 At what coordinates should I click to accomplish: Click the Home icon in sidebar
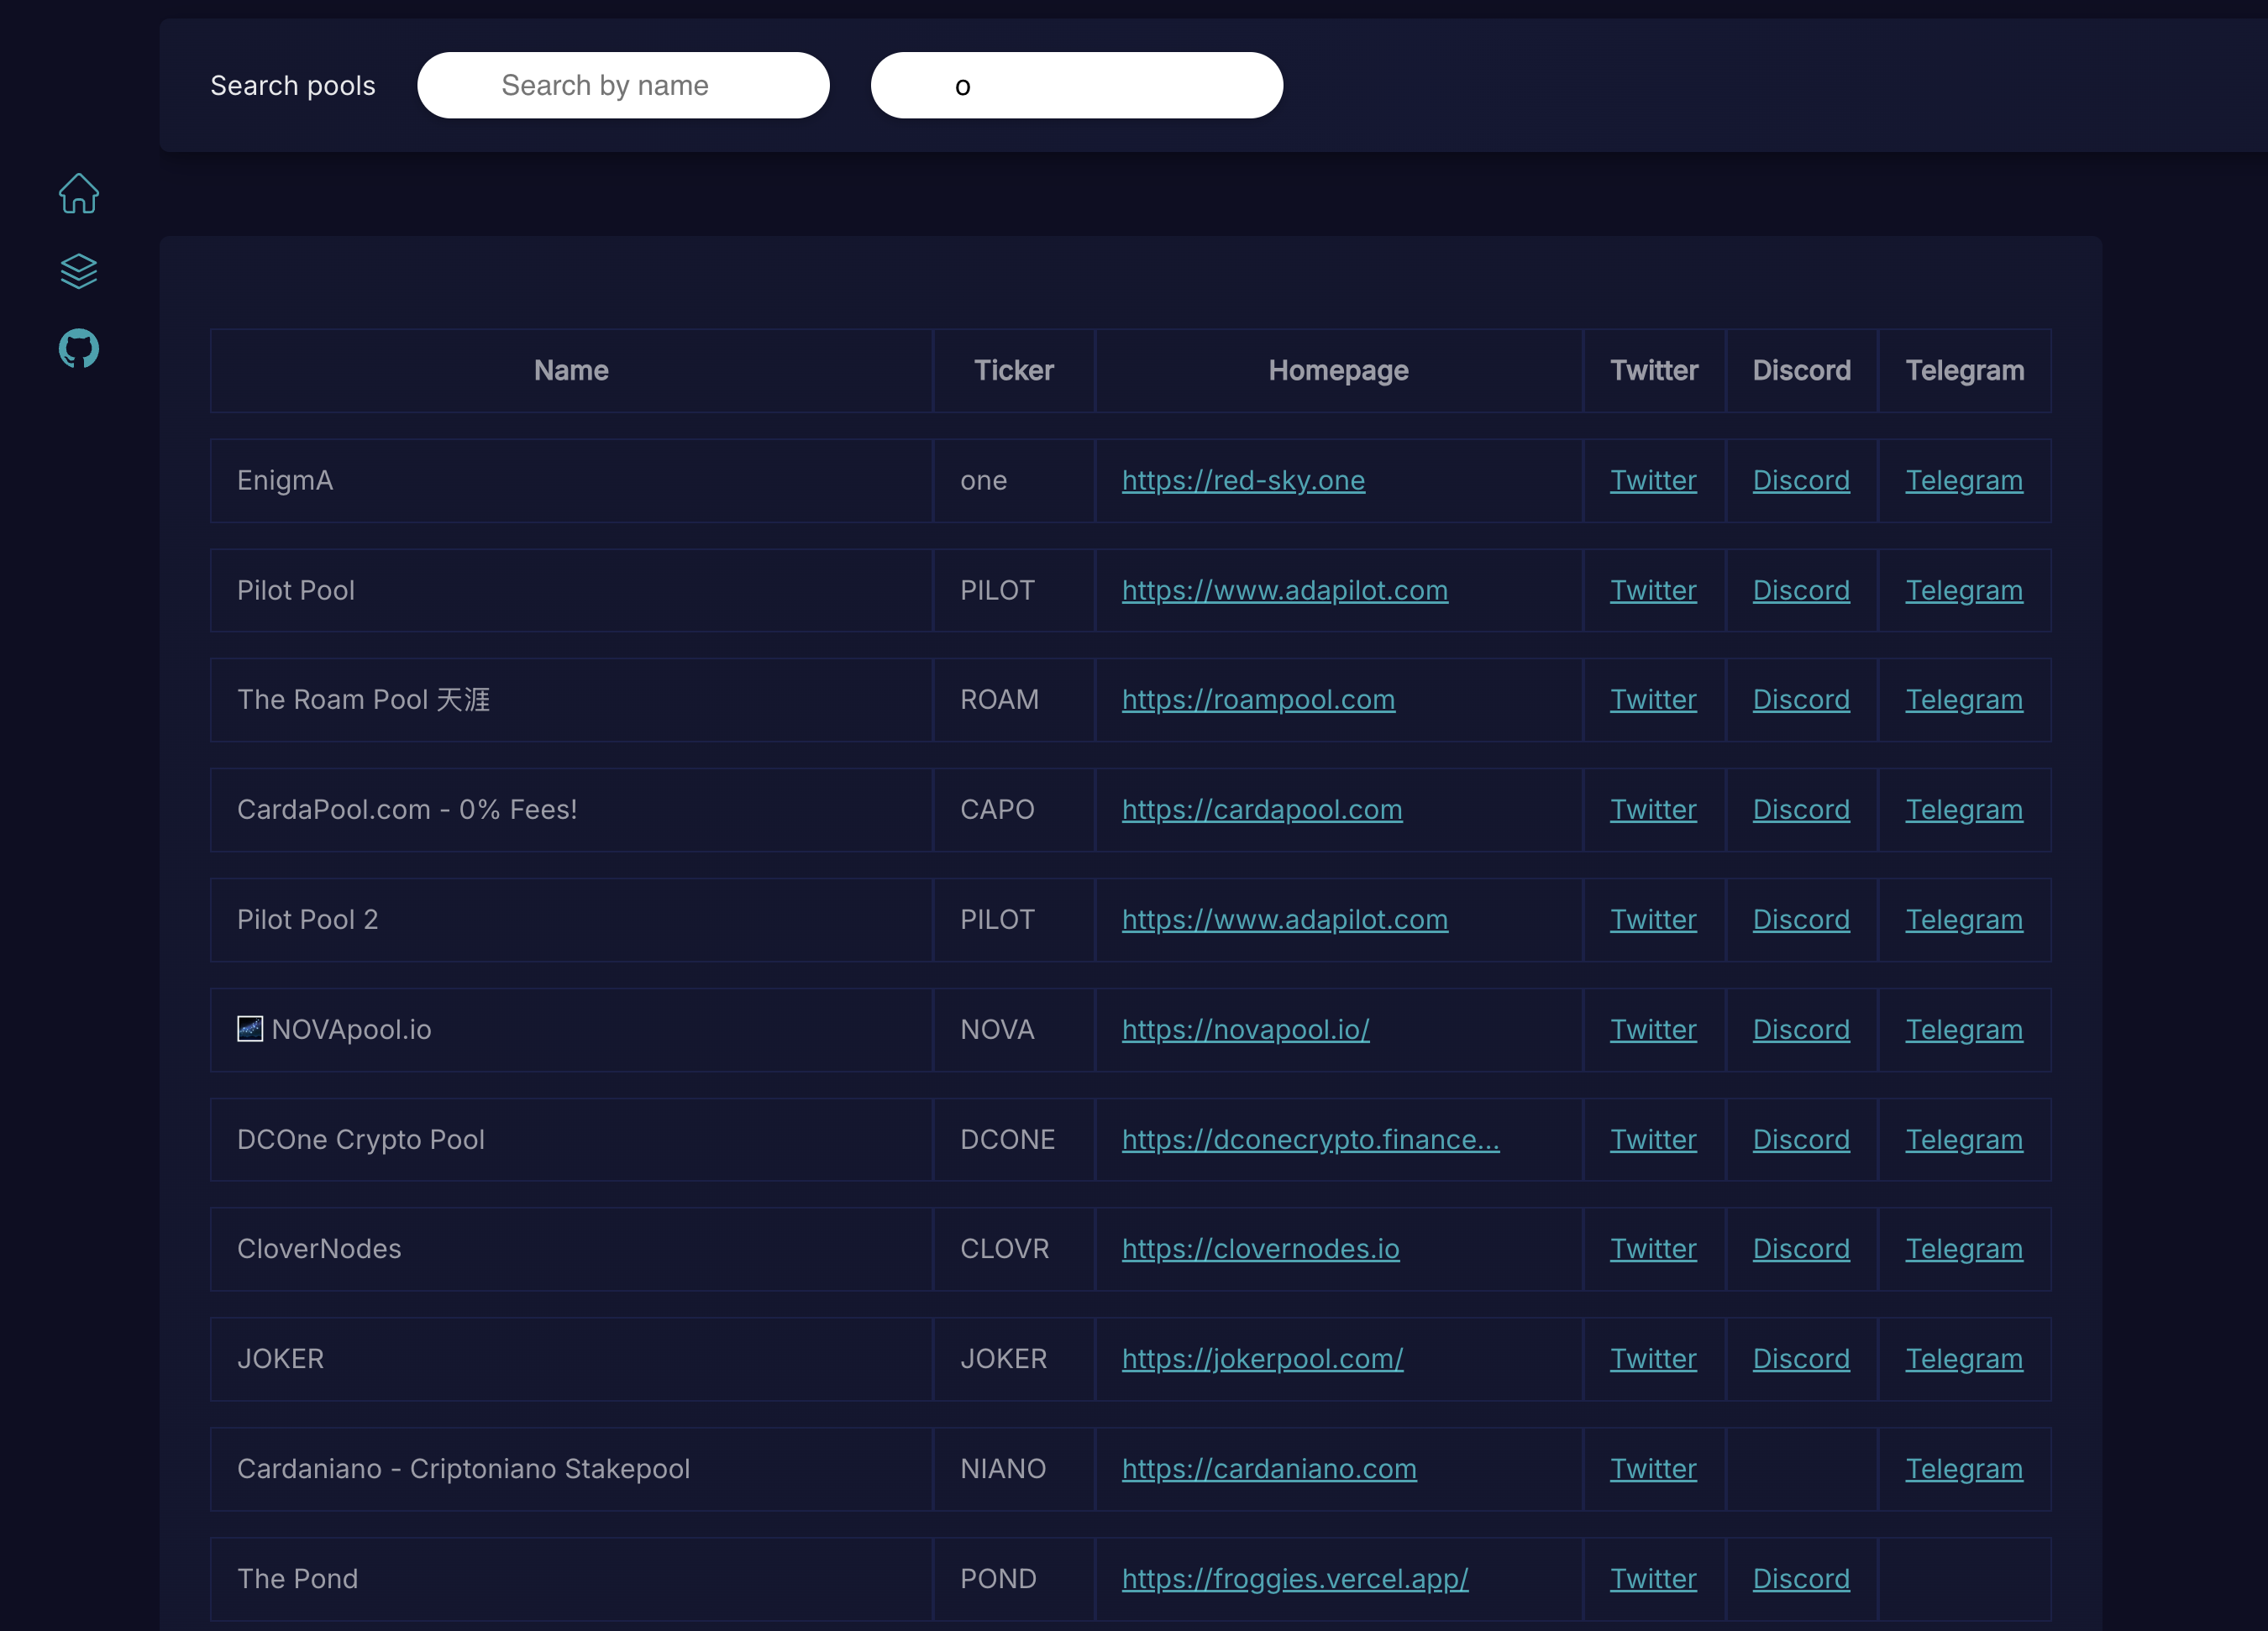pos(78,194)
